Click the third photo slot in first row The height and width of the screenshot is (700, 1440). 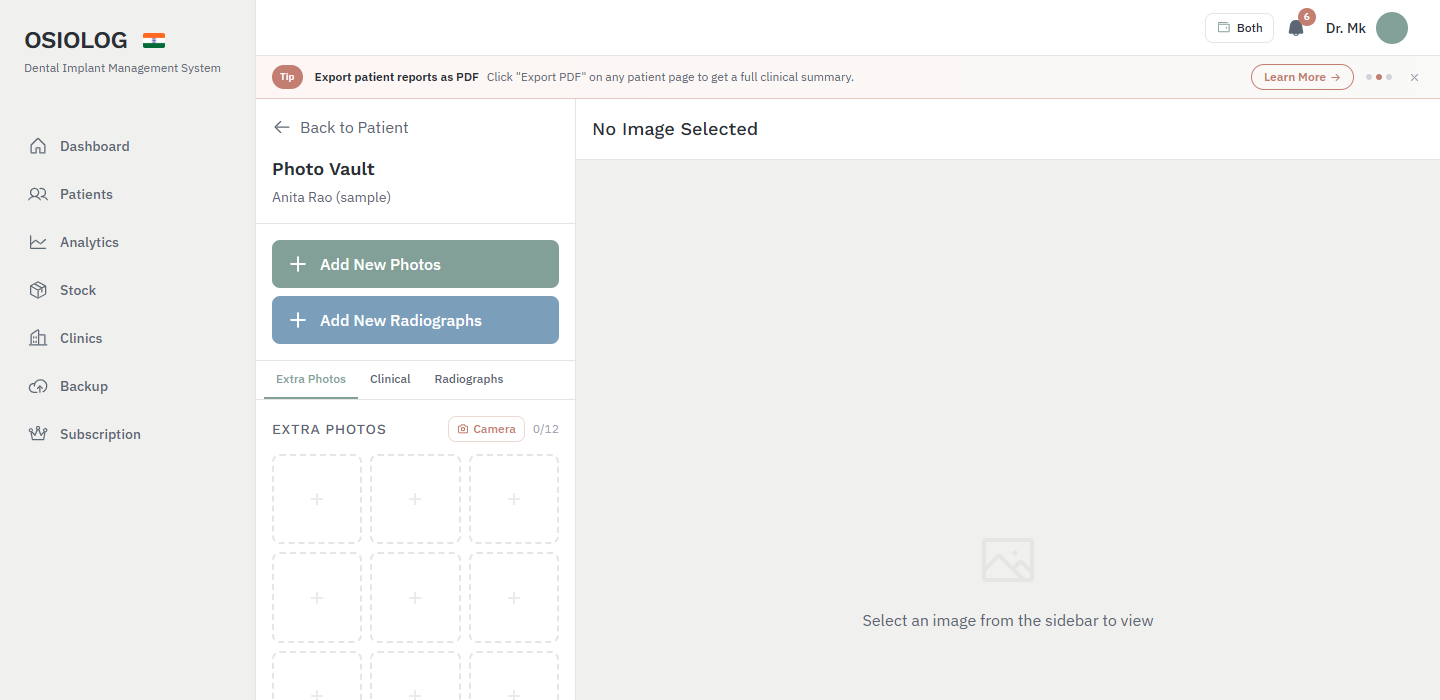click(x=514, y=499)
